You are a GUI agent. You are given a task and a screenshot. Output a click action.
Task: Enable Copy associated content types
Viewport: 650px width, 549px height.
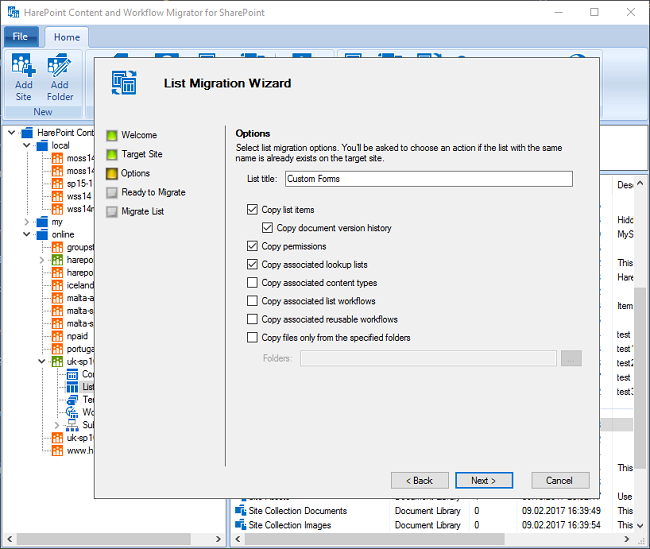tap(252, 282)
